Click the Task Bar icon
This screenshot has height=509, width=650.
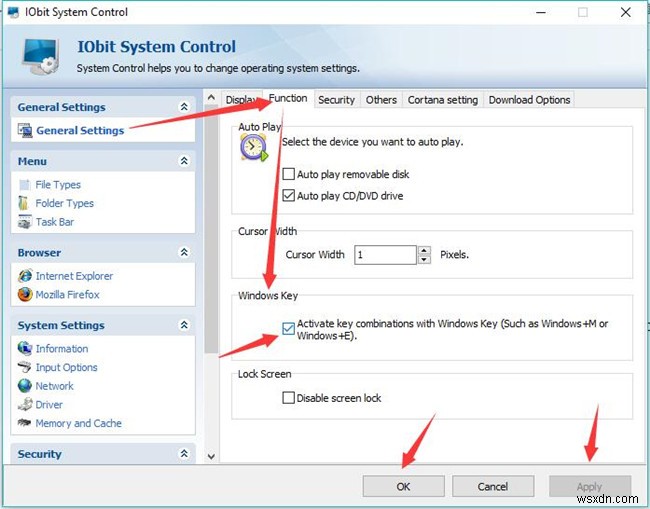(x=24, y=222)
